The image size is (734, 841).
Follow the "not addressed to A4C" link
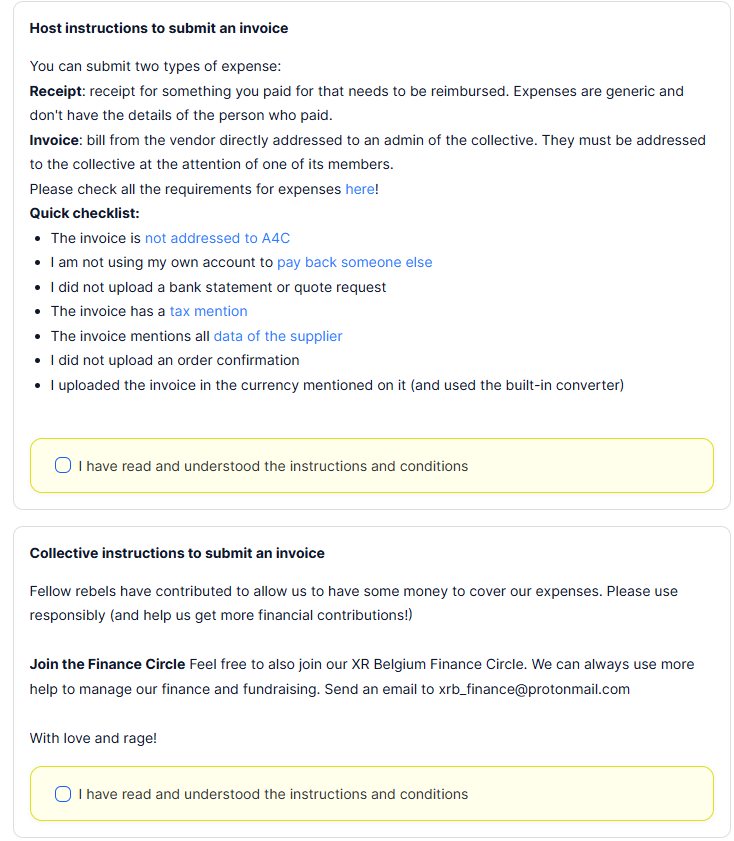pyautogui.click(x=217, y=238)
